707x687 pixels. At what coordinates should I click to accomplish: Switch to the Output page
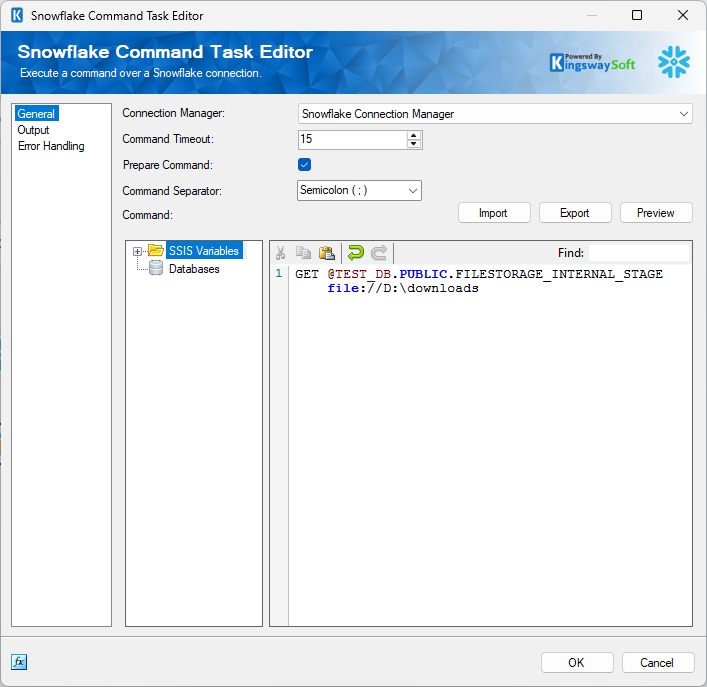[x=33, y=130]
